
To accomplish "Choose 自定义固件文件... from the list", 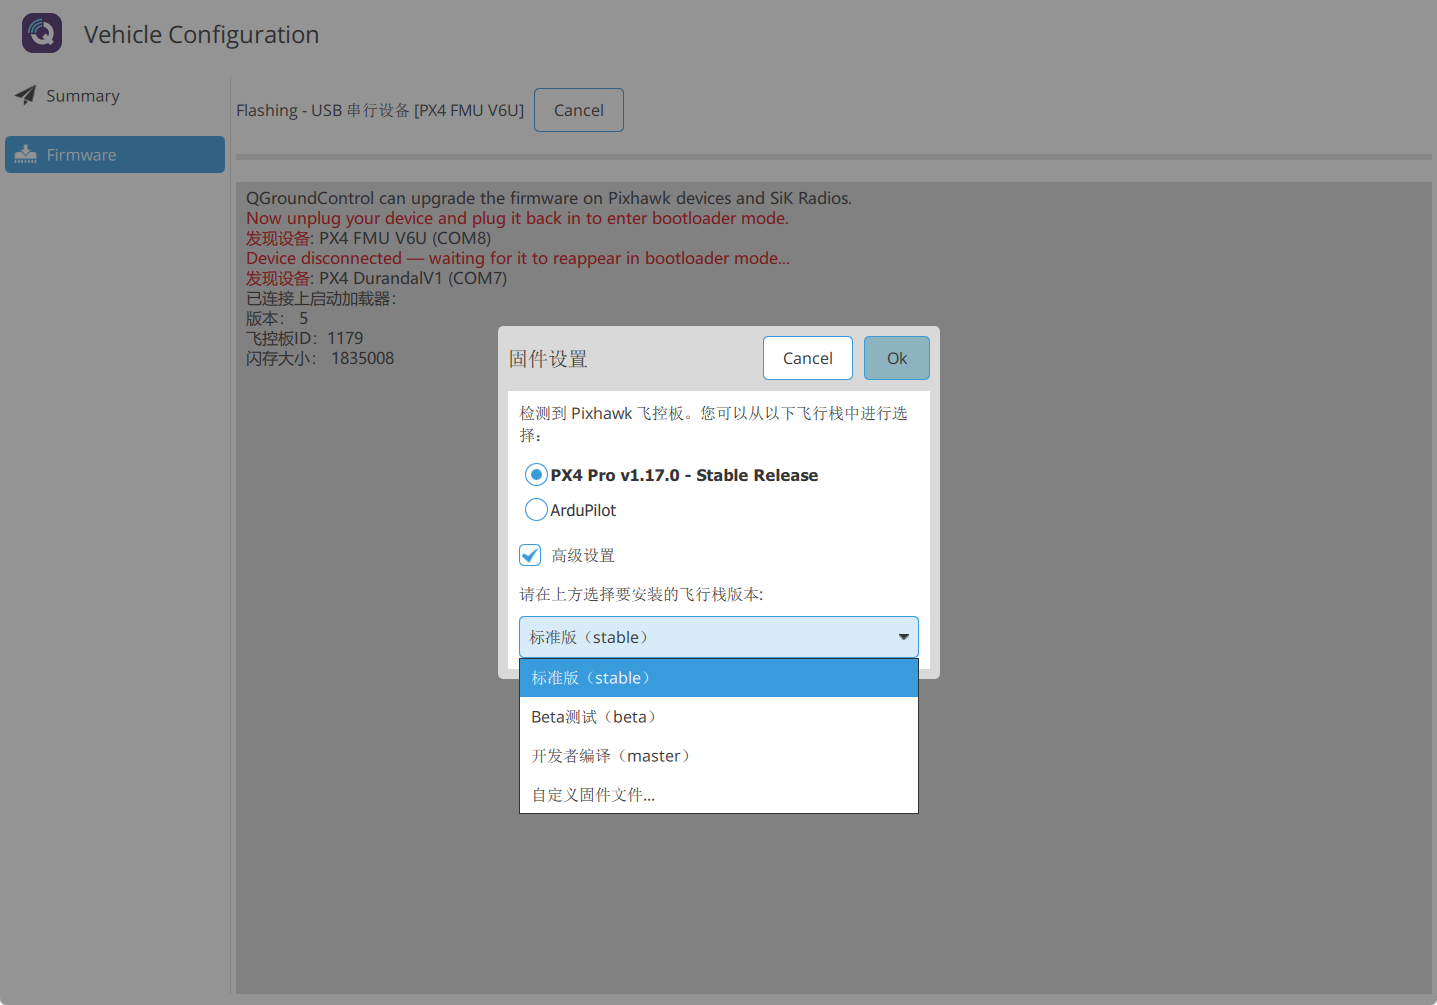I will point(719,795).
